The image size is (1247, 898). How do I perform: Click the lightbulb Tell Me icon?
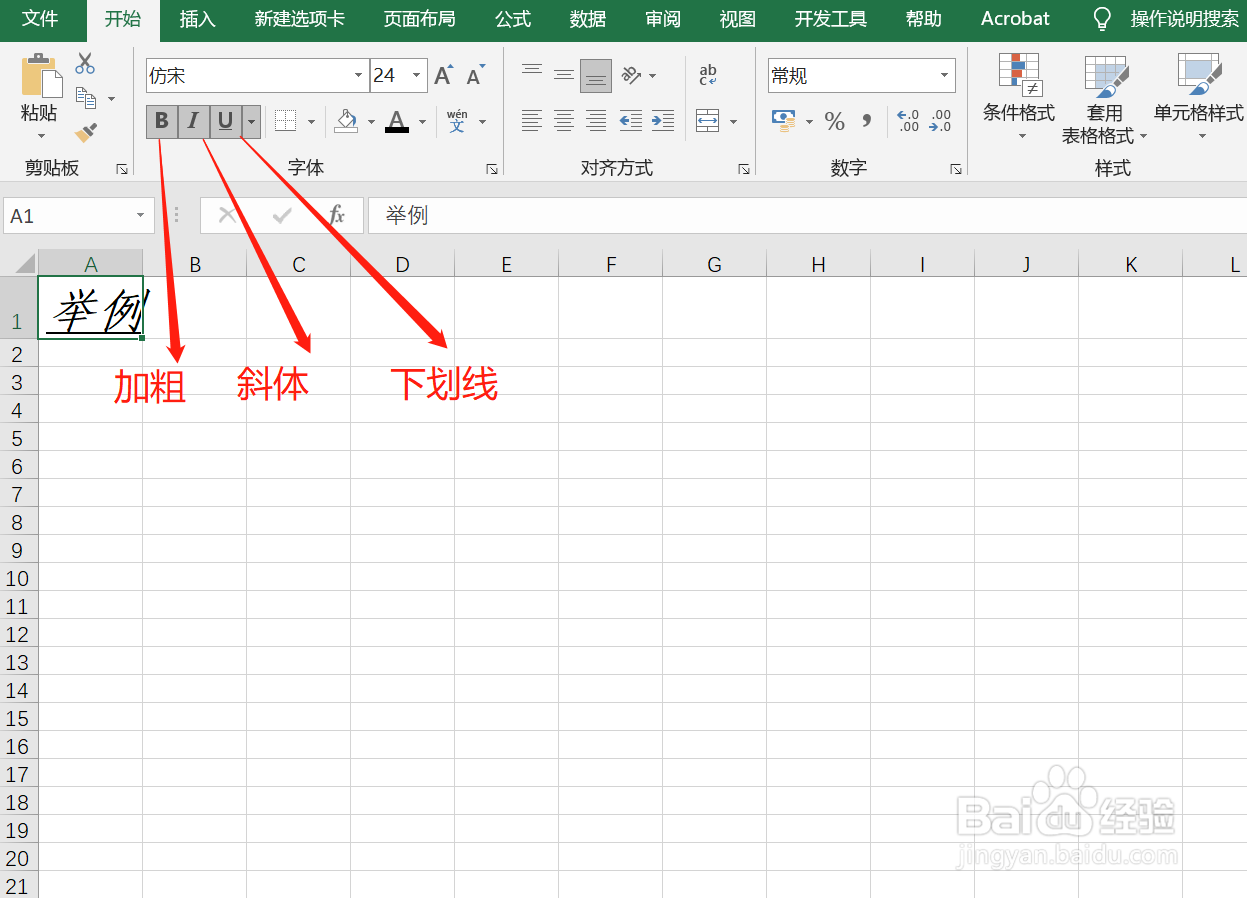tap(1102, 19)
